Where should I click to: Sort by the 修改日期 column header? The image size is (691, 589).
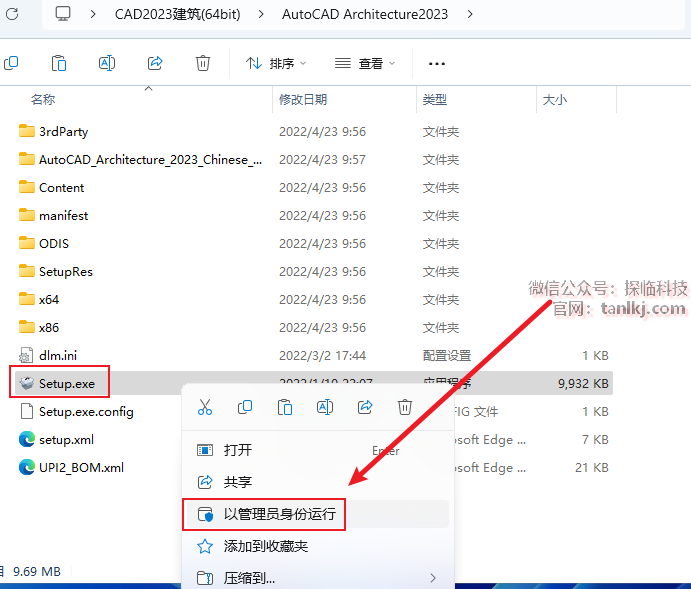click(303, 100)
